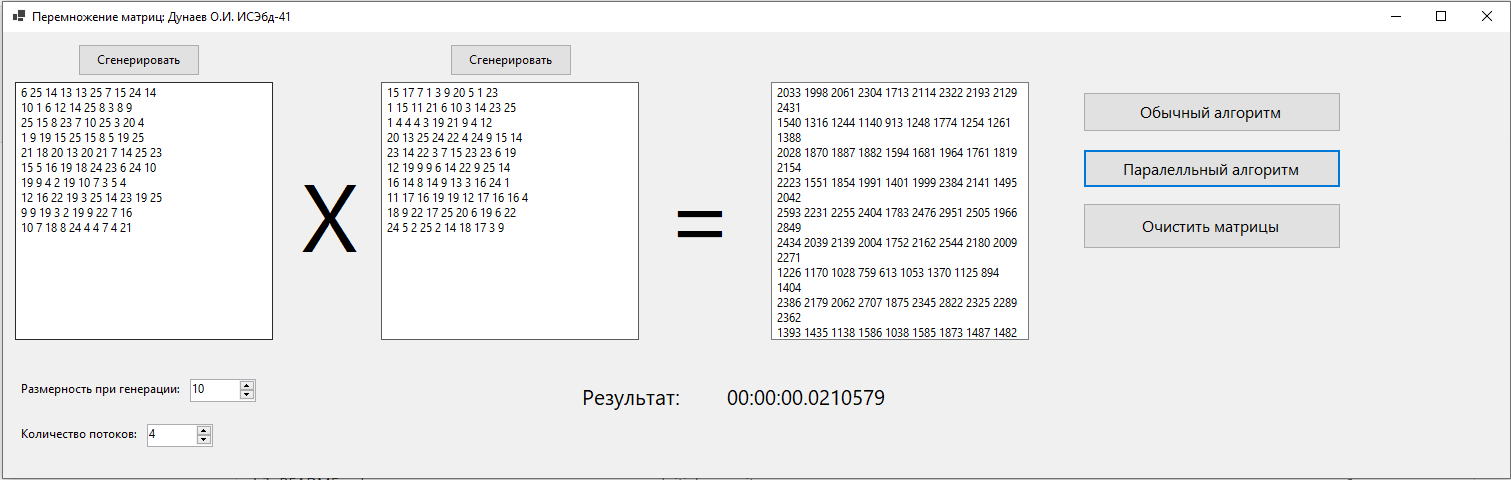Click inside the second matrix text area
This screenshot has height=480, width=1511.
tap(510, 280)
